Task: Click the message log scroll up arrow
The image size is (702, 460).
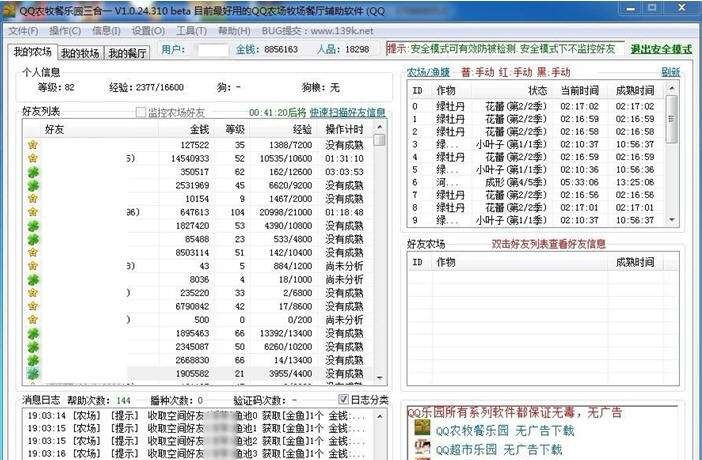Action: coord(380,416)
